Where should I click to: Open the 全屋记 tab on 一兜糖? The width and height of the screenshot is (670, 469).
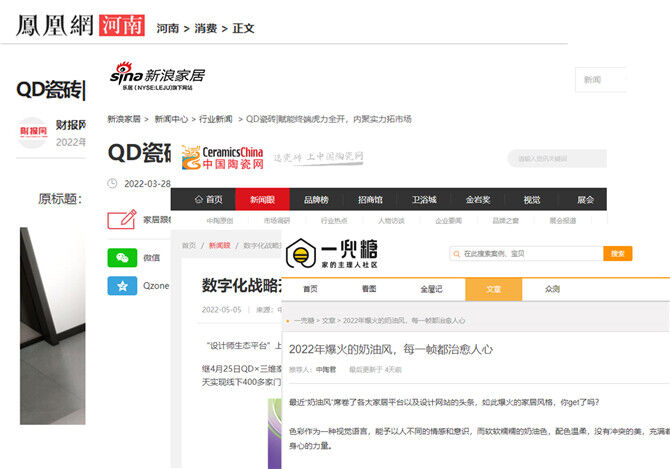coord(431,289)
